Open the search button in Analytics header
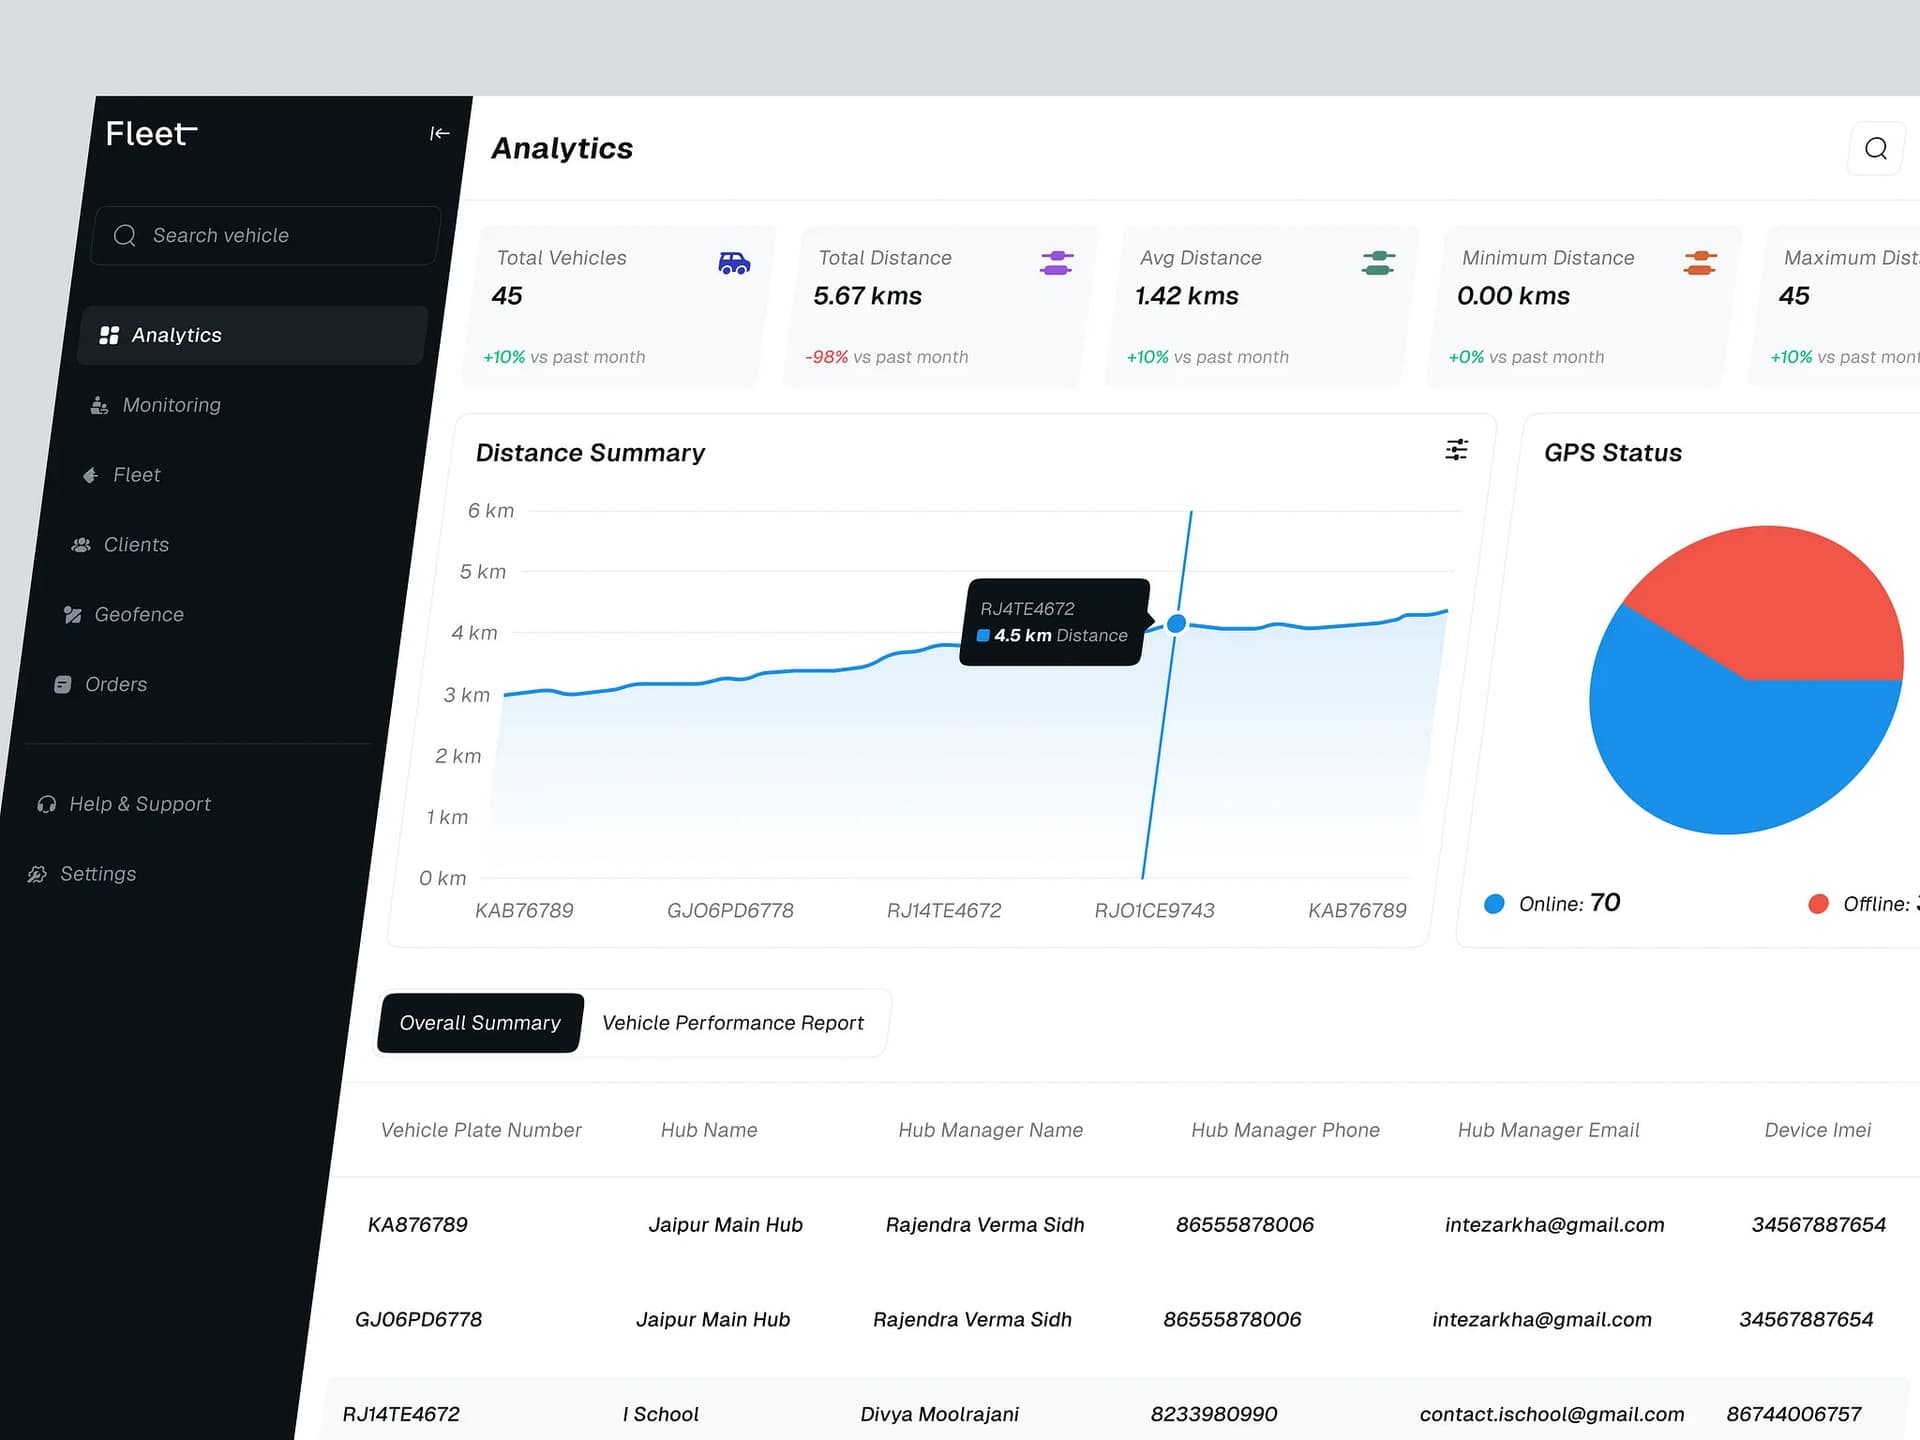The height and width of the screenshot is (1440, 1920). (1876, 149)
